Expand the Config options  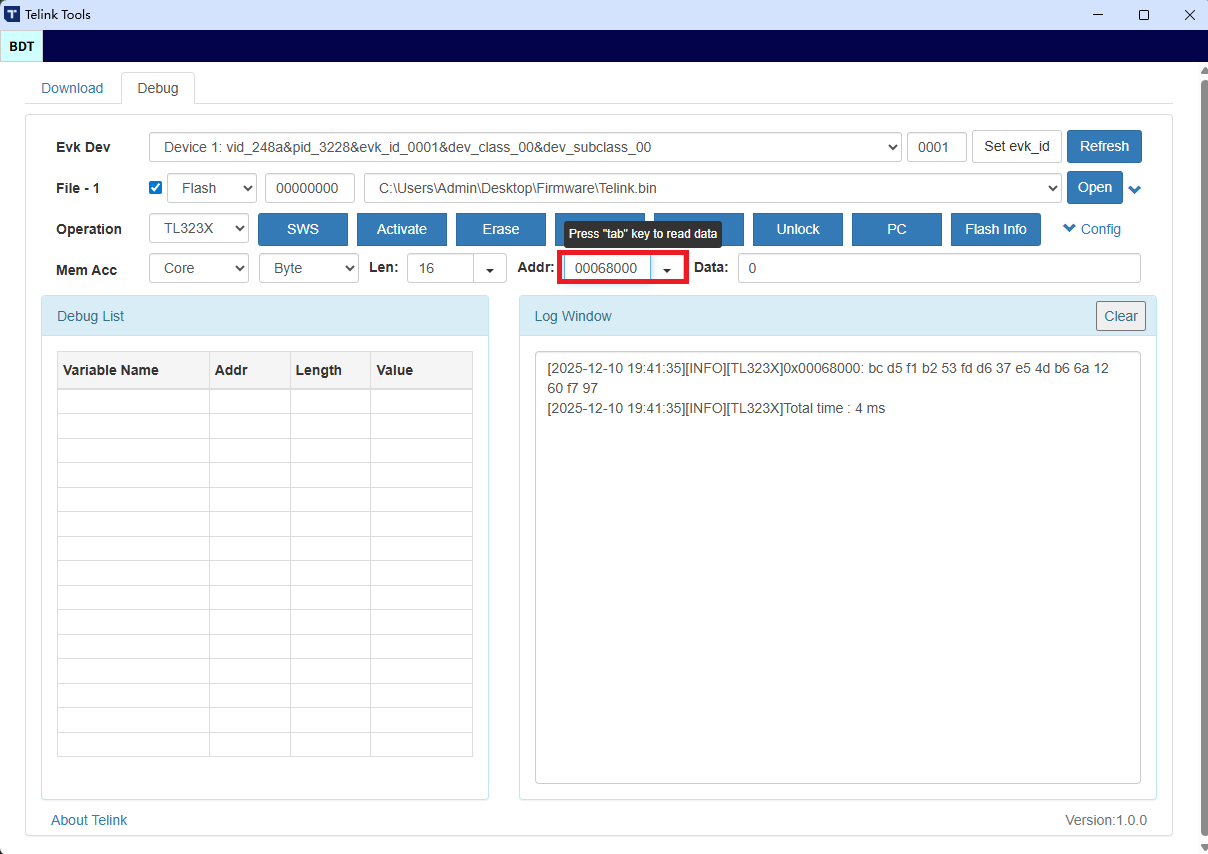(x=1091, y=229)
